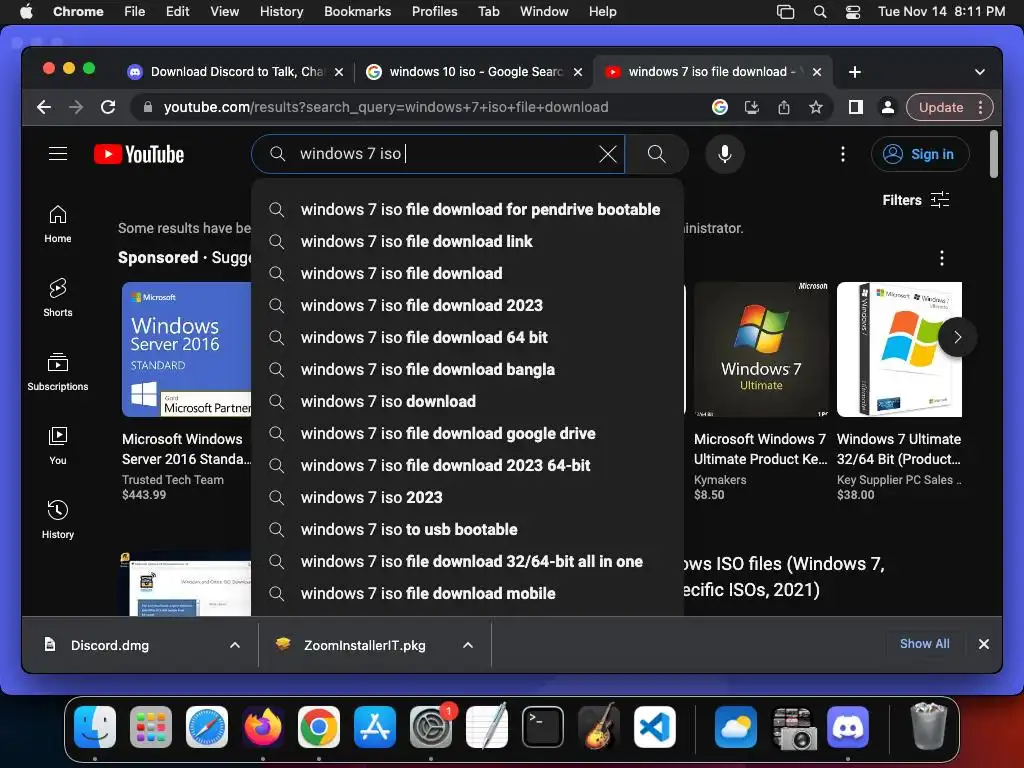
Task: Open the View menu
Action: tap(224, 12)
